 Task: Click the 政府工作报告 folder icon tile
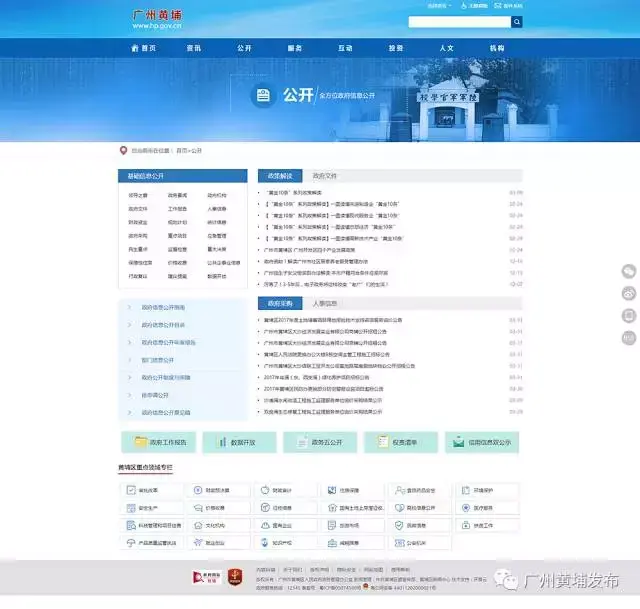[x=158, y=441]
